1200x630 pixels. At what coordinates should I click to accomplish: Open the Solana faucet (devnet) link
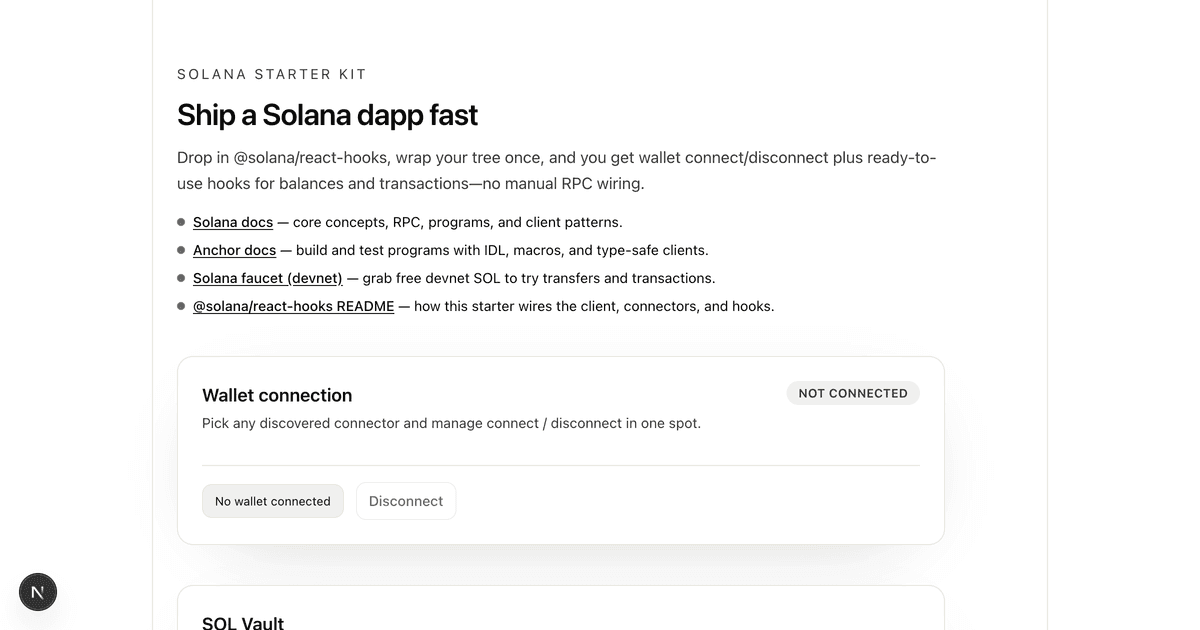click(267, 278)
